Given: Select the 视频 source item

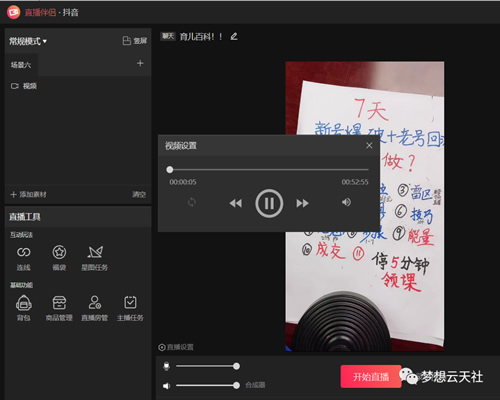Looking at the screenshot, I should click(24, 86).
